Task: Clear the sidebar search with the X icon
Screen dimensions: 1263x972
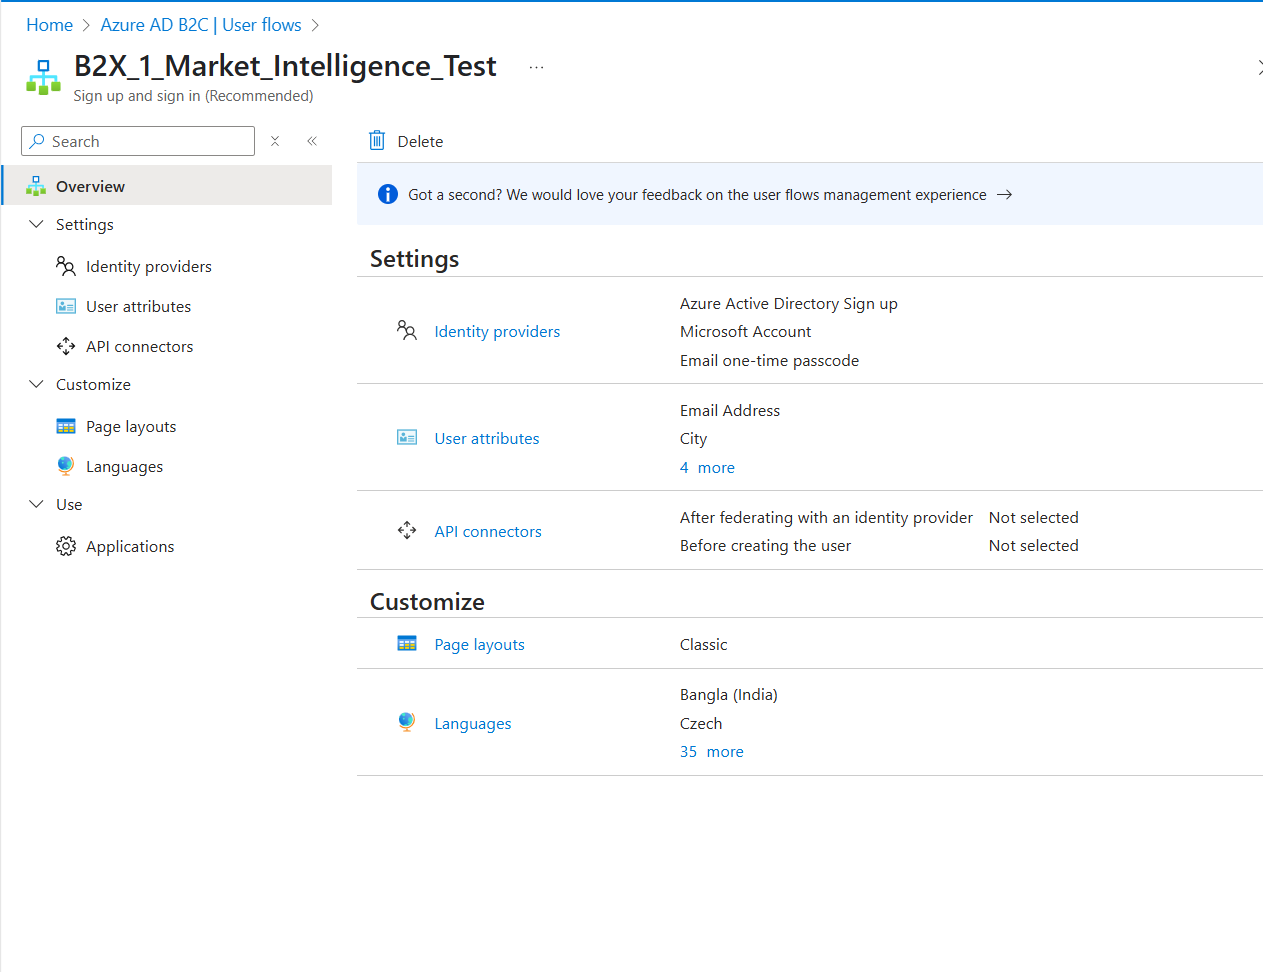Action: (x=275, y=141)
